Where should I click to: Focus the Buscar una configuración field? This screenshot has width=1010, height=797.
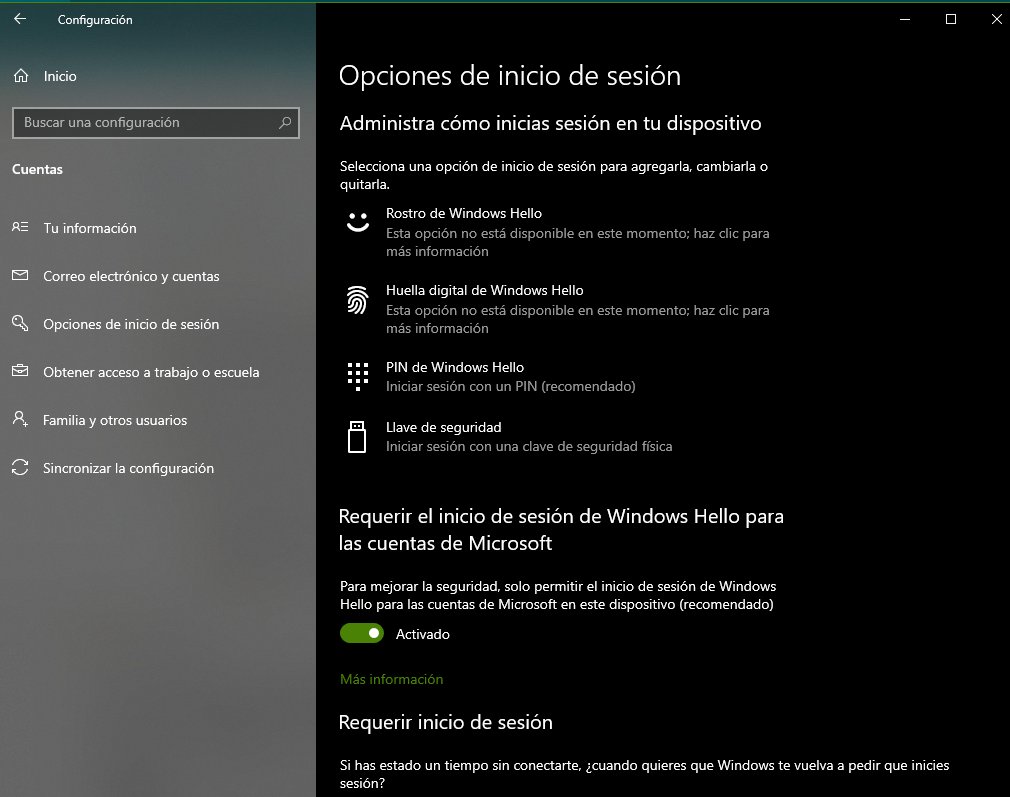tap(156, 122)
